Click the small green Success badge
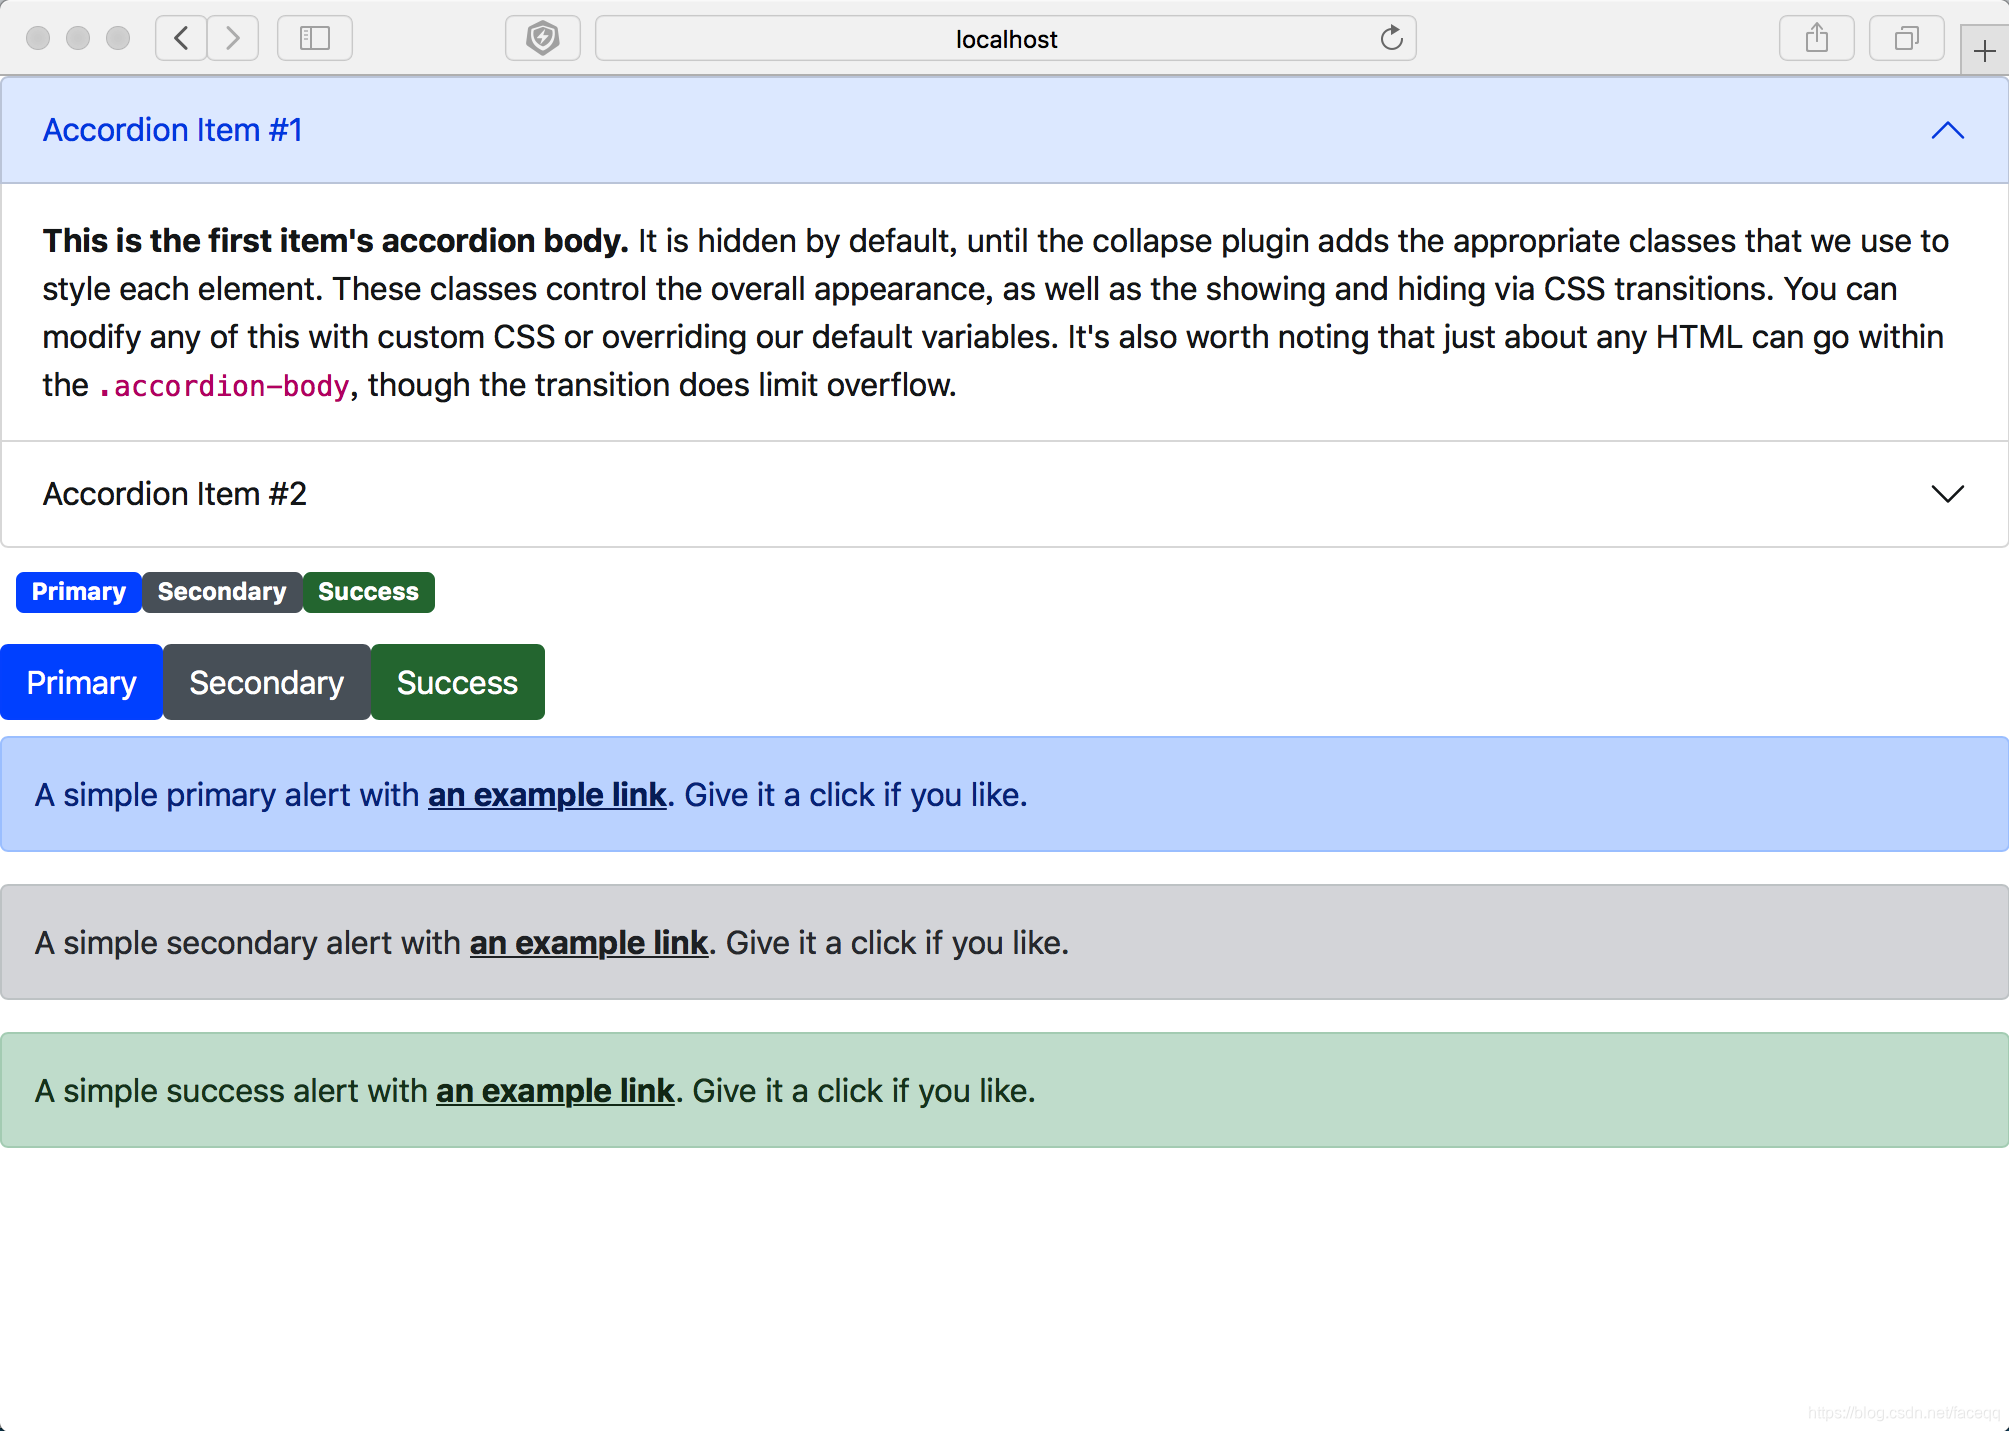Image resolution: width=2009 pixels, height=1431 pixels. tap(368, 592)
